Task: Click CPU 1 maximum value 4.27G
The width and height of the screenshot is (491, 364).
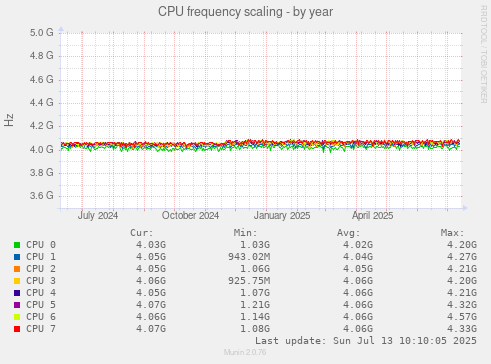Action: (462, 257)
